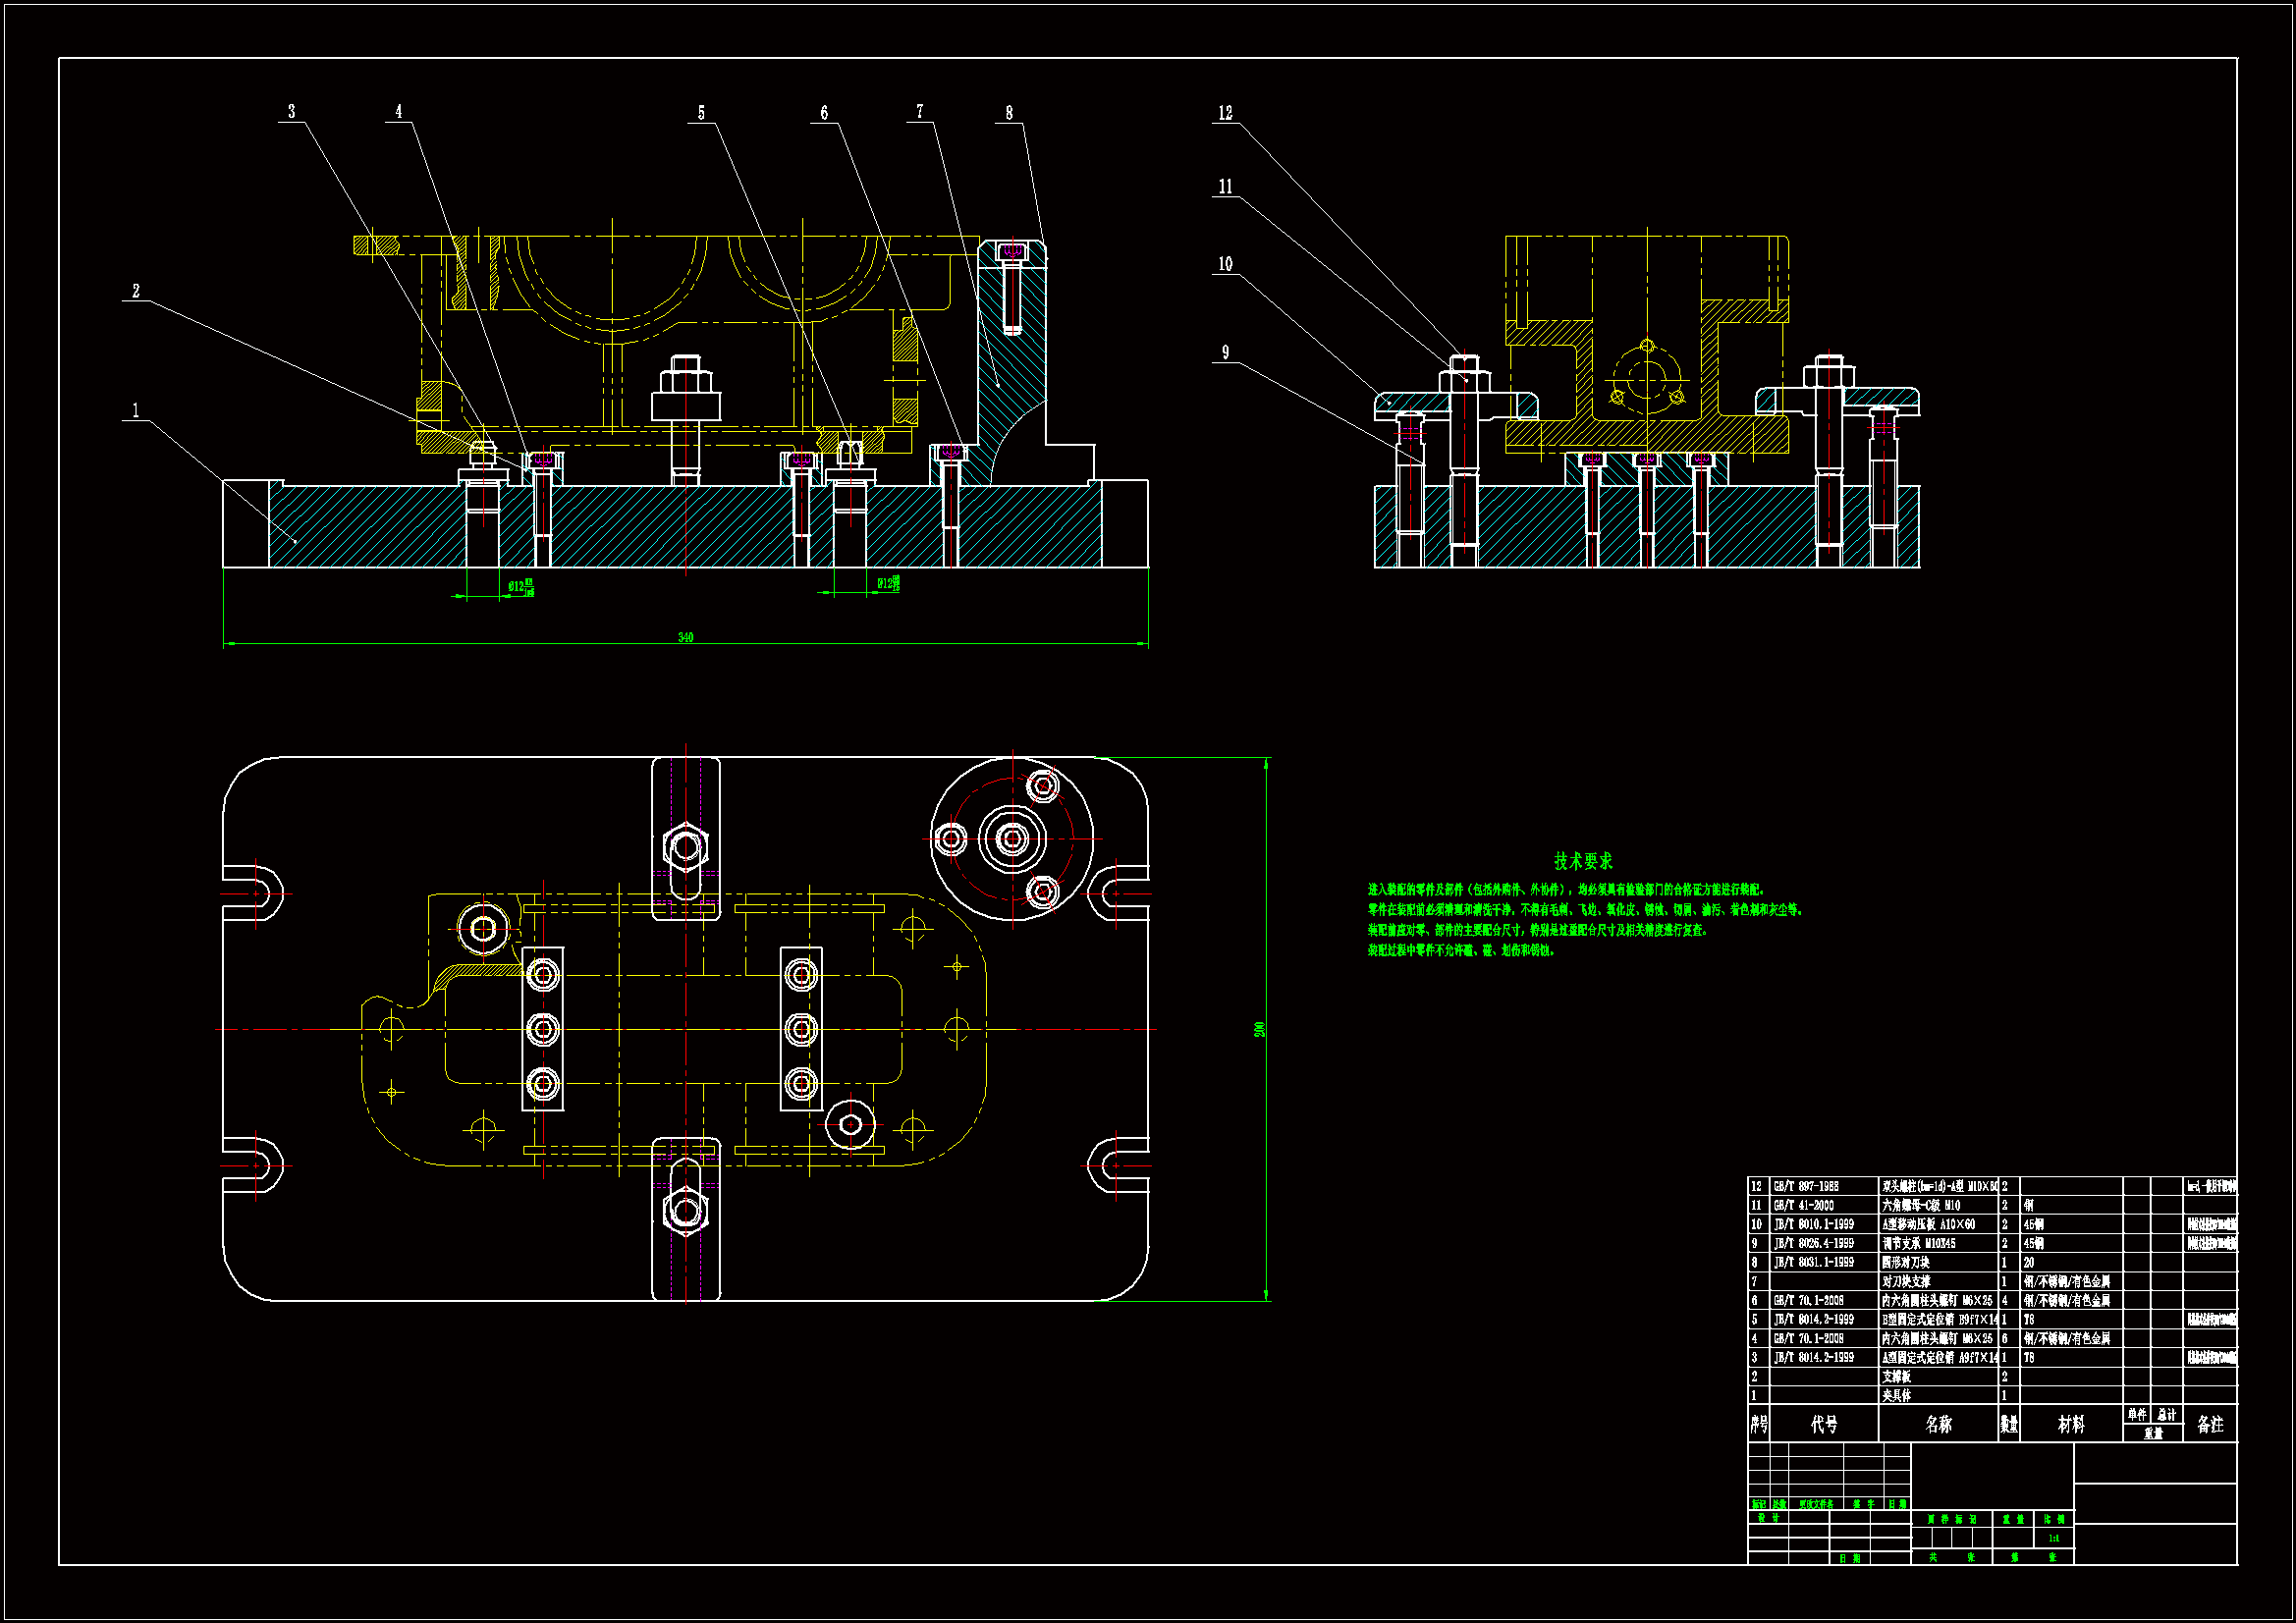Viewport: 2296px width, 1623px height.
Task: Select top hex nut in plan view
Action: [686, 847]
